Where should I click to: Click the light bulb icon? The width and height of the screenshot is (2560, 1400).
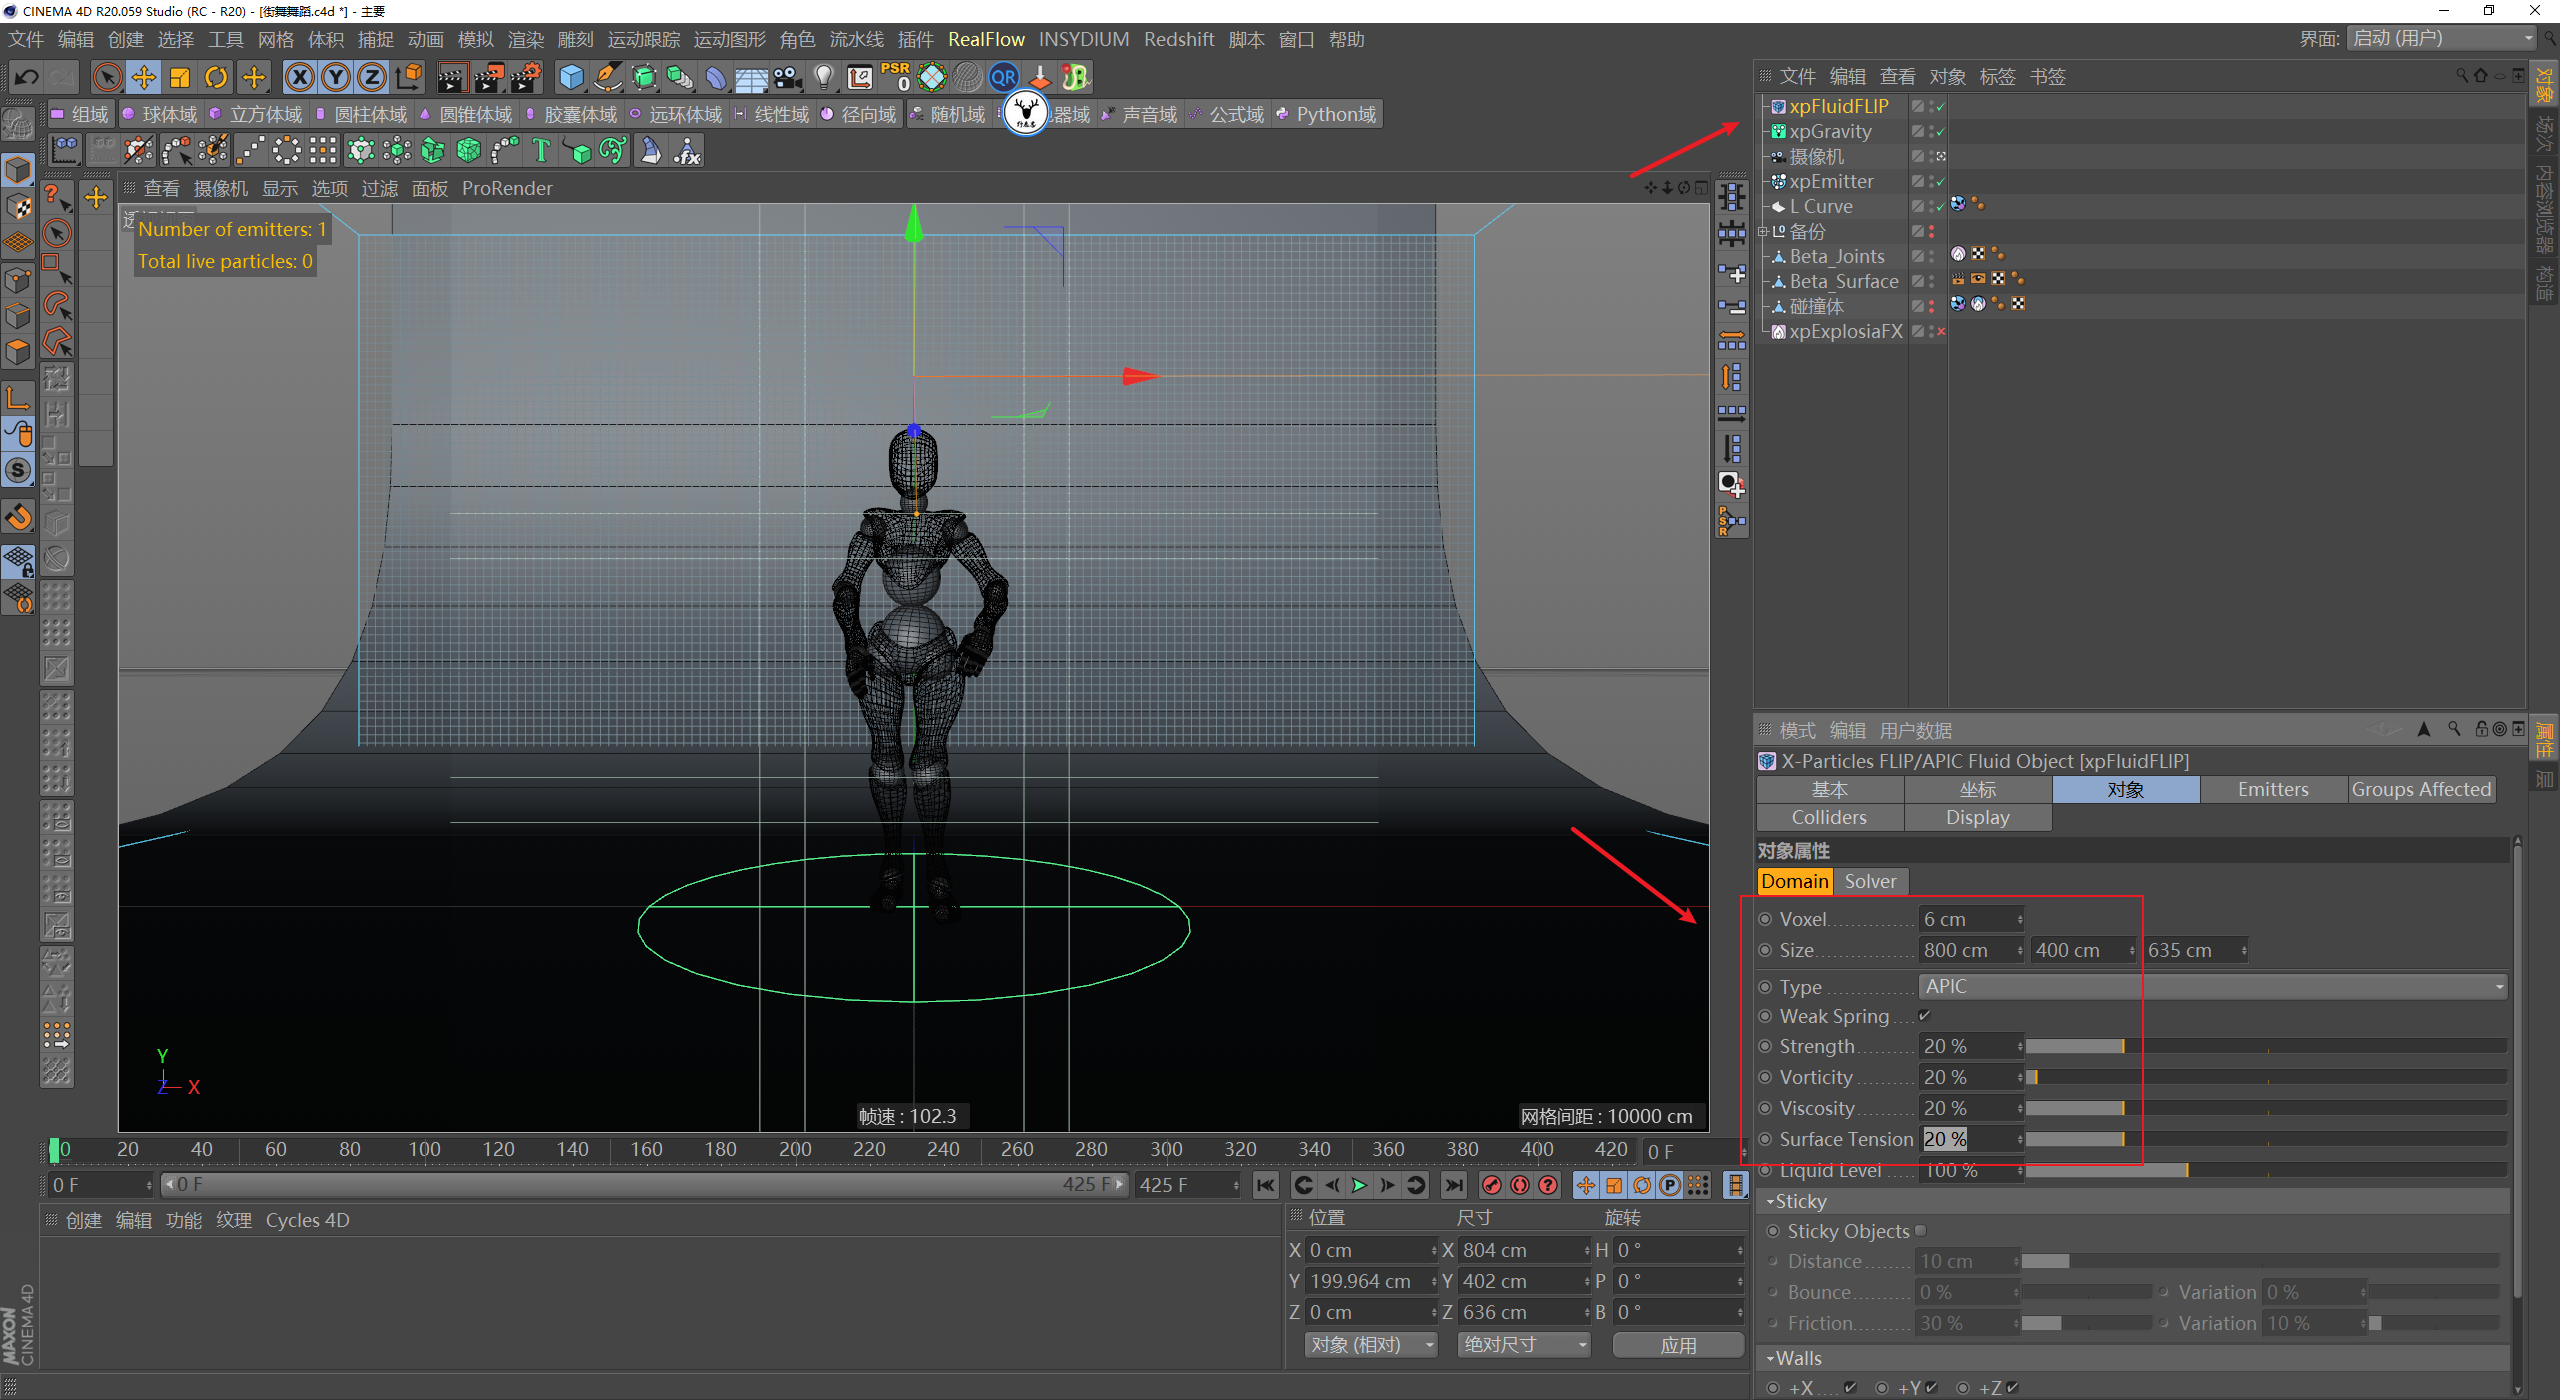tap(823, 77)
